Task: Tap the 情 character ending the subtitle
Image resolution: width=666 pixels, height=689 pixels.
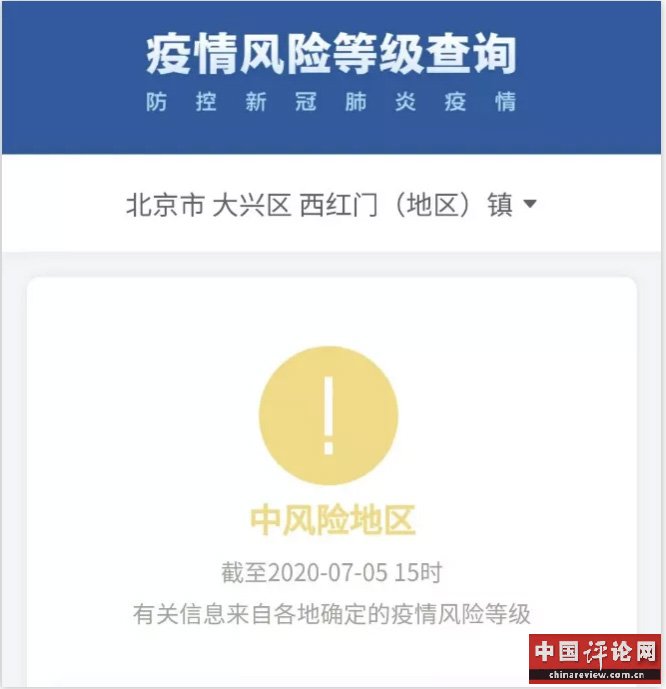Action: [505, 102]
